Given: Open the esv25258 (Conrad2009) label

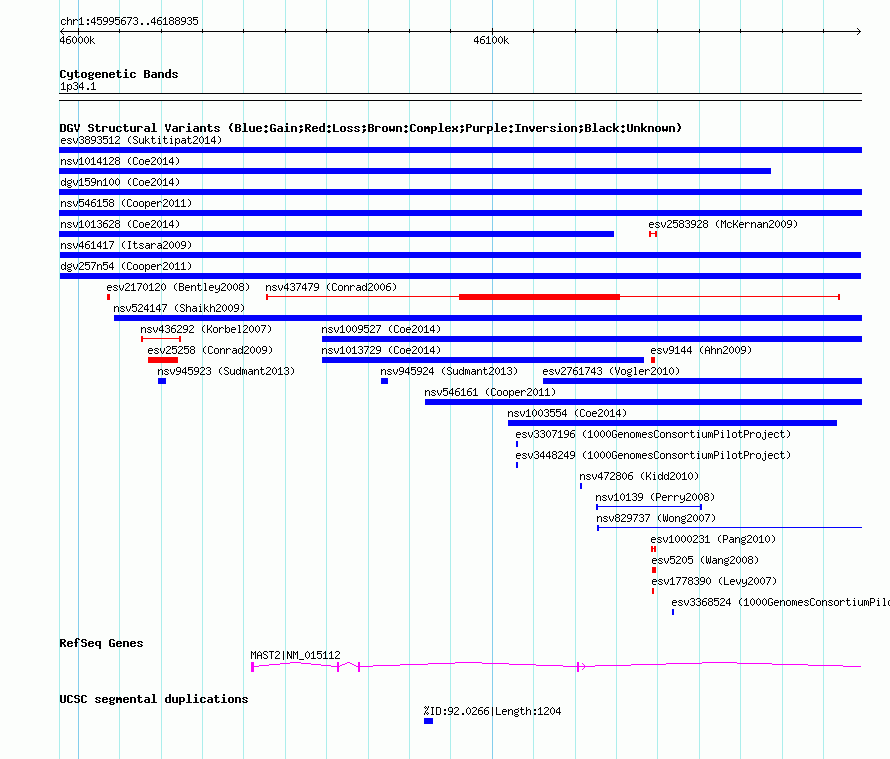Looking at the screenshot, I should click(210, 350).
